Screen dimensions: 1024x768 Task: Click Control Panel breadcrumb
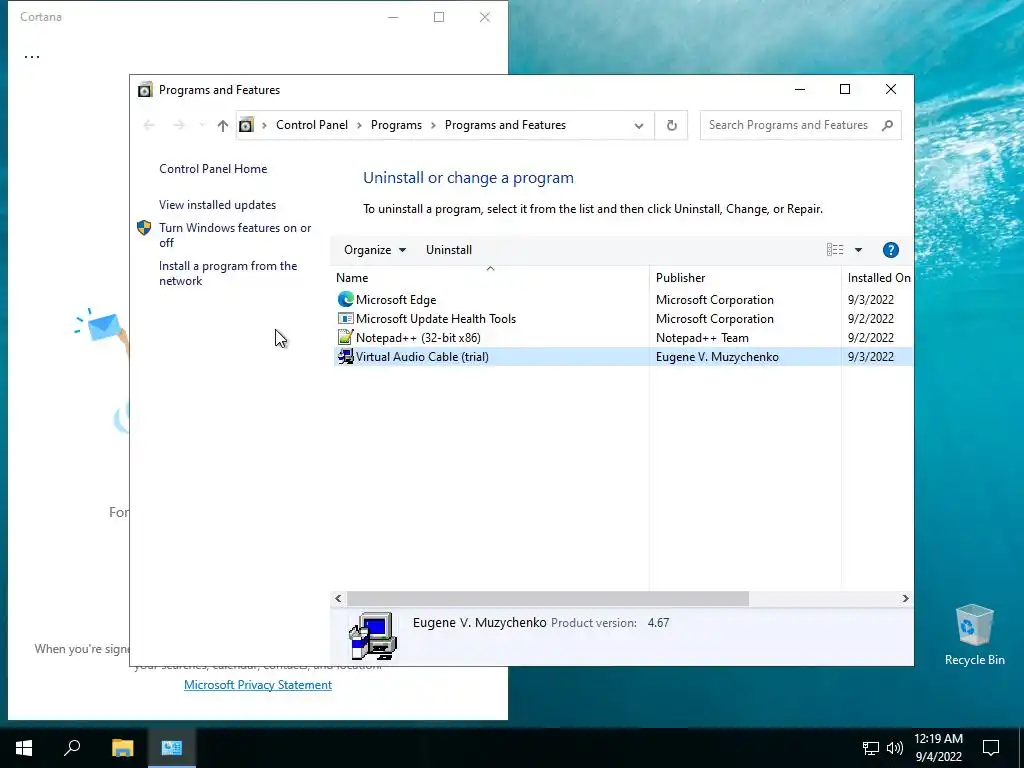[x=312, y=125]
